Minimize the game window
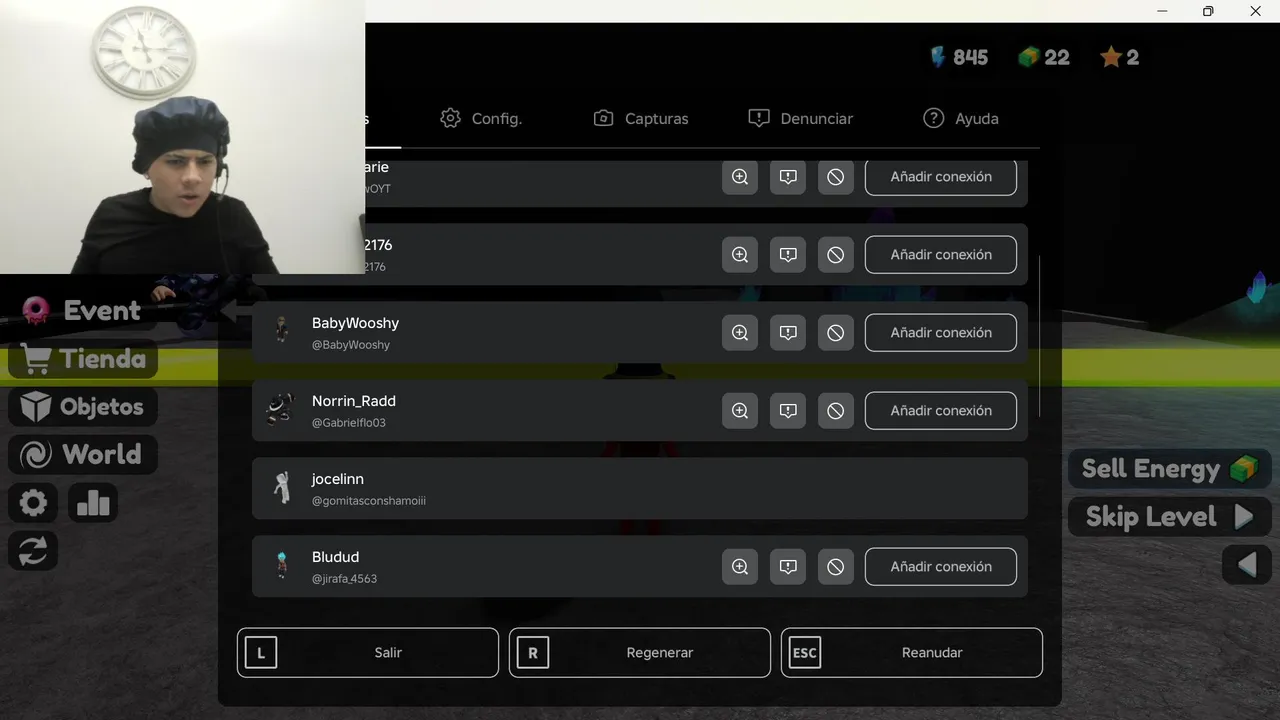The image size is (1280, 720). (x=1162, y=11)
